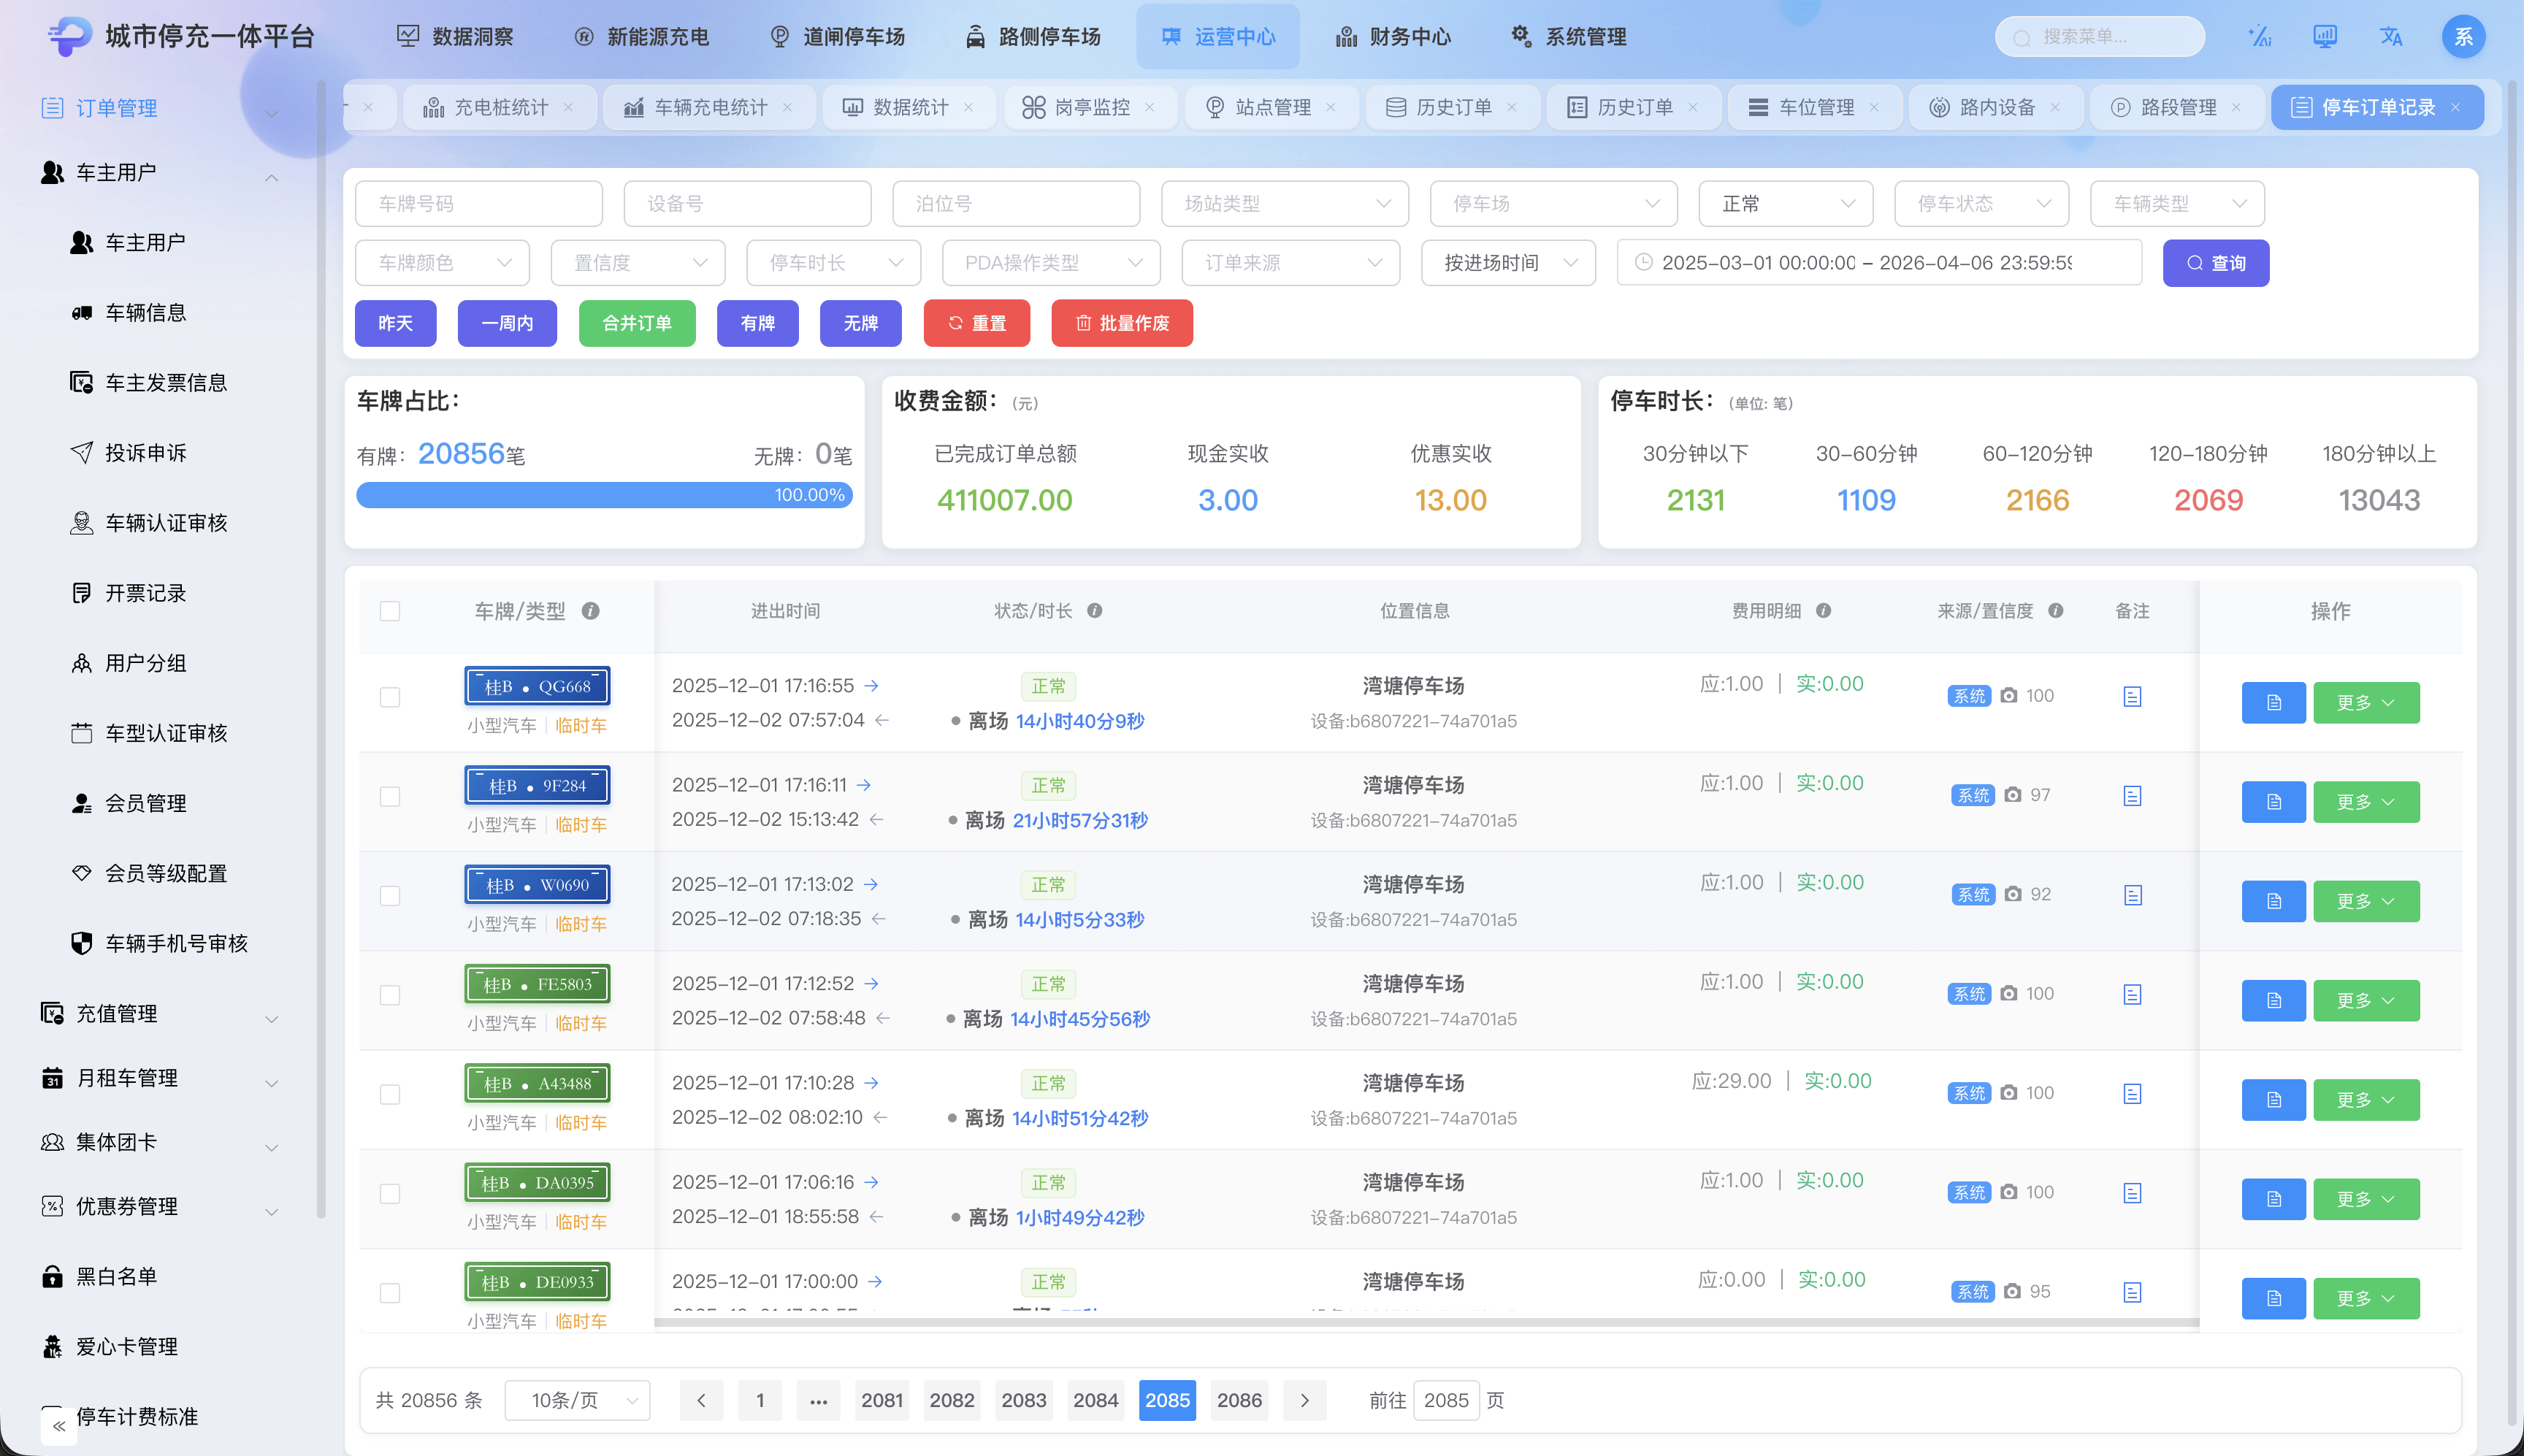Select checkbox for 桂B A43488 row
Screen dimensions: 2524x1456
[390, 1094]
